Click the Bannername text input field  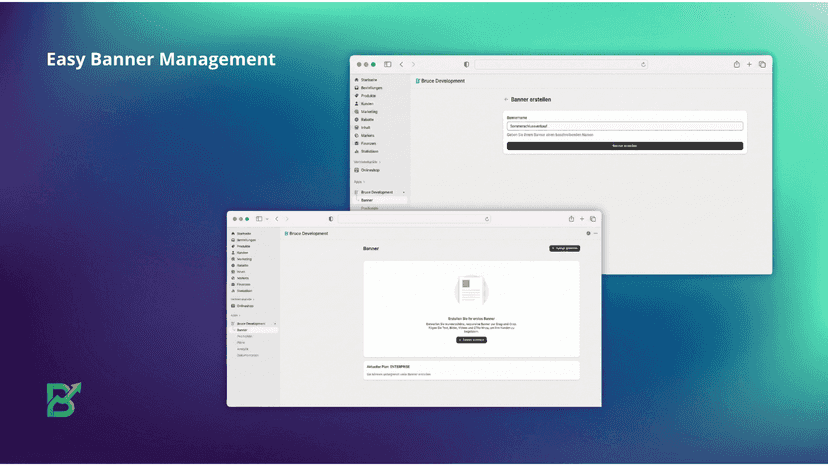click(x=625, y=126)
